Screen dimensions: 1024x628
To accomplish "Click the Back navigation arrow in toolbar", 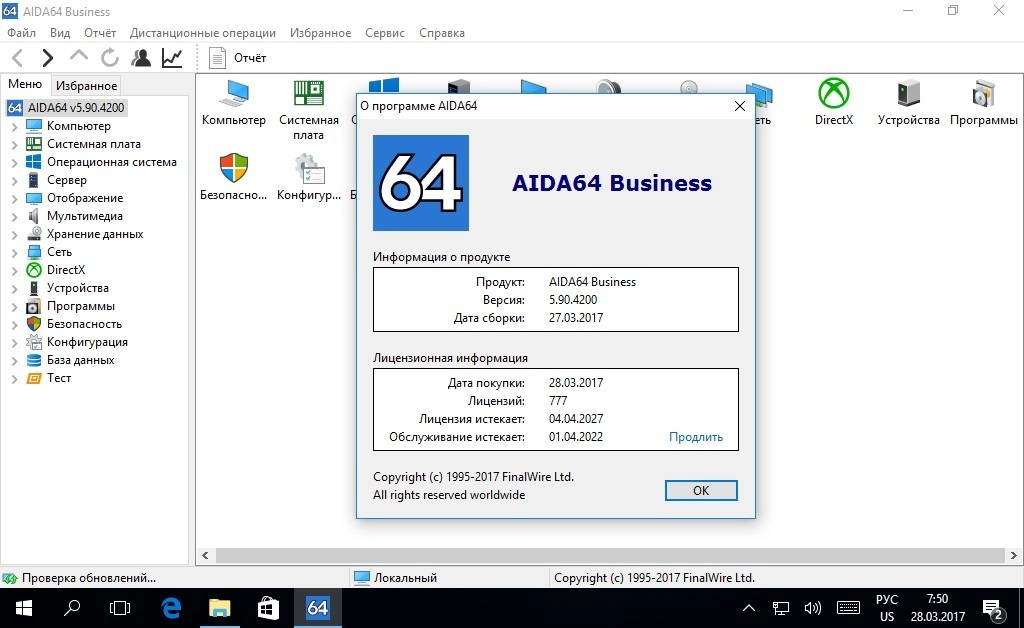I will tap(18, 58).
